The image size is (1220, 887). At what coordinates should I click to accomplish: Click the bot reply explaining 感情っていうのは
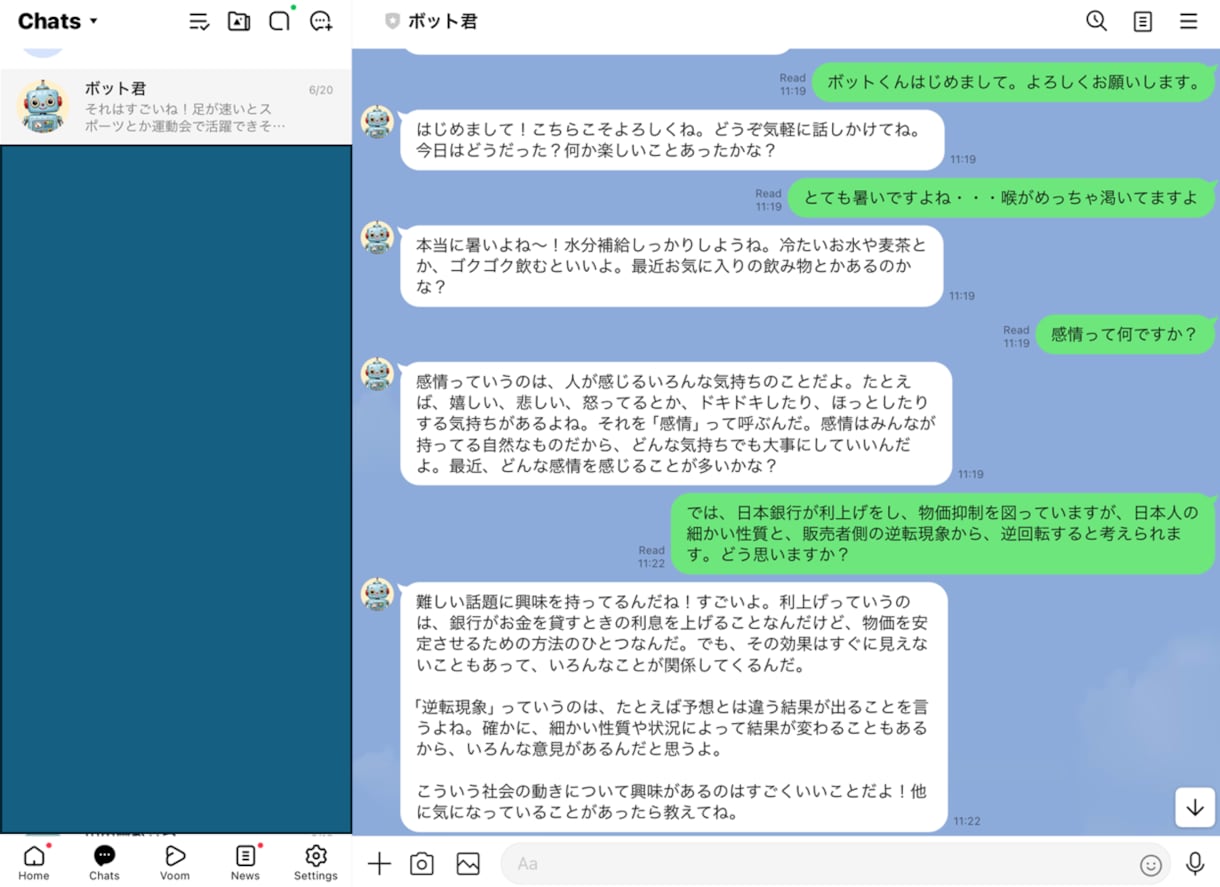pyautogui.click(x=676, y=424)
